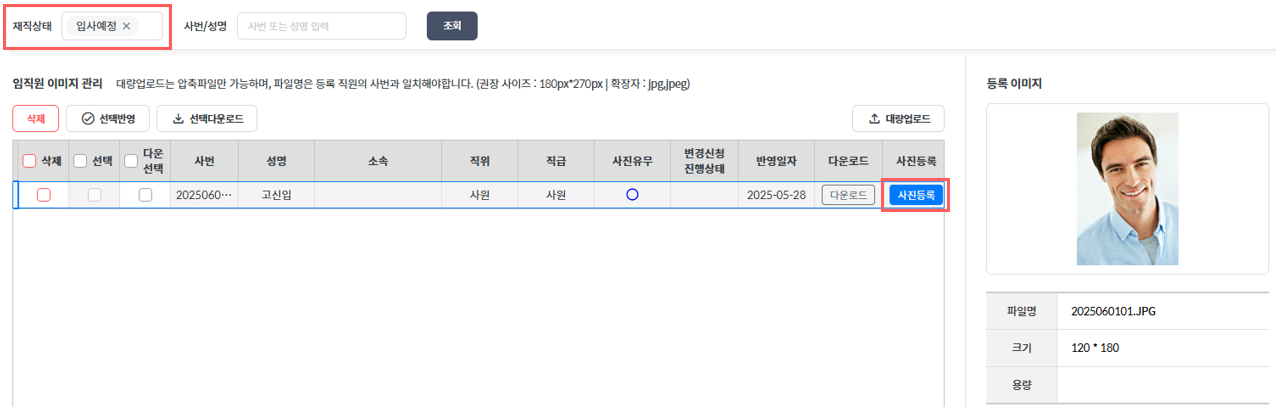
Task: Check the 다운선택 checkbox in 고신입 row
Action: (145, 195)
